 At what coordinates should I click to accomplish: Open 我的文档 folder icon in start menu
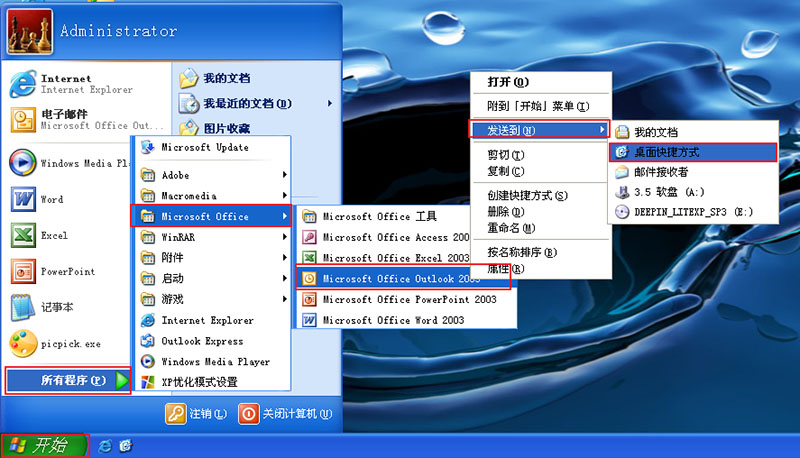pos(188,78)
